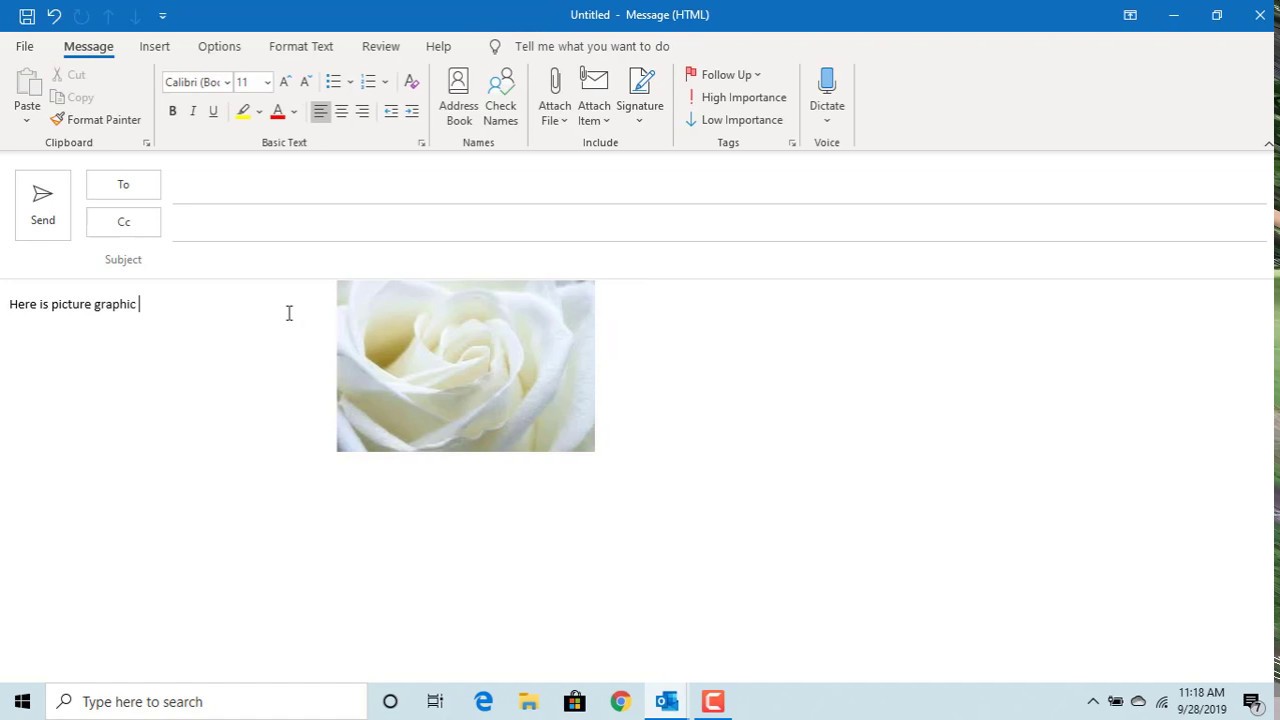Expand the Calibri font name dropdown
The image size is (1280, 720).
click(x=227, y=82)
